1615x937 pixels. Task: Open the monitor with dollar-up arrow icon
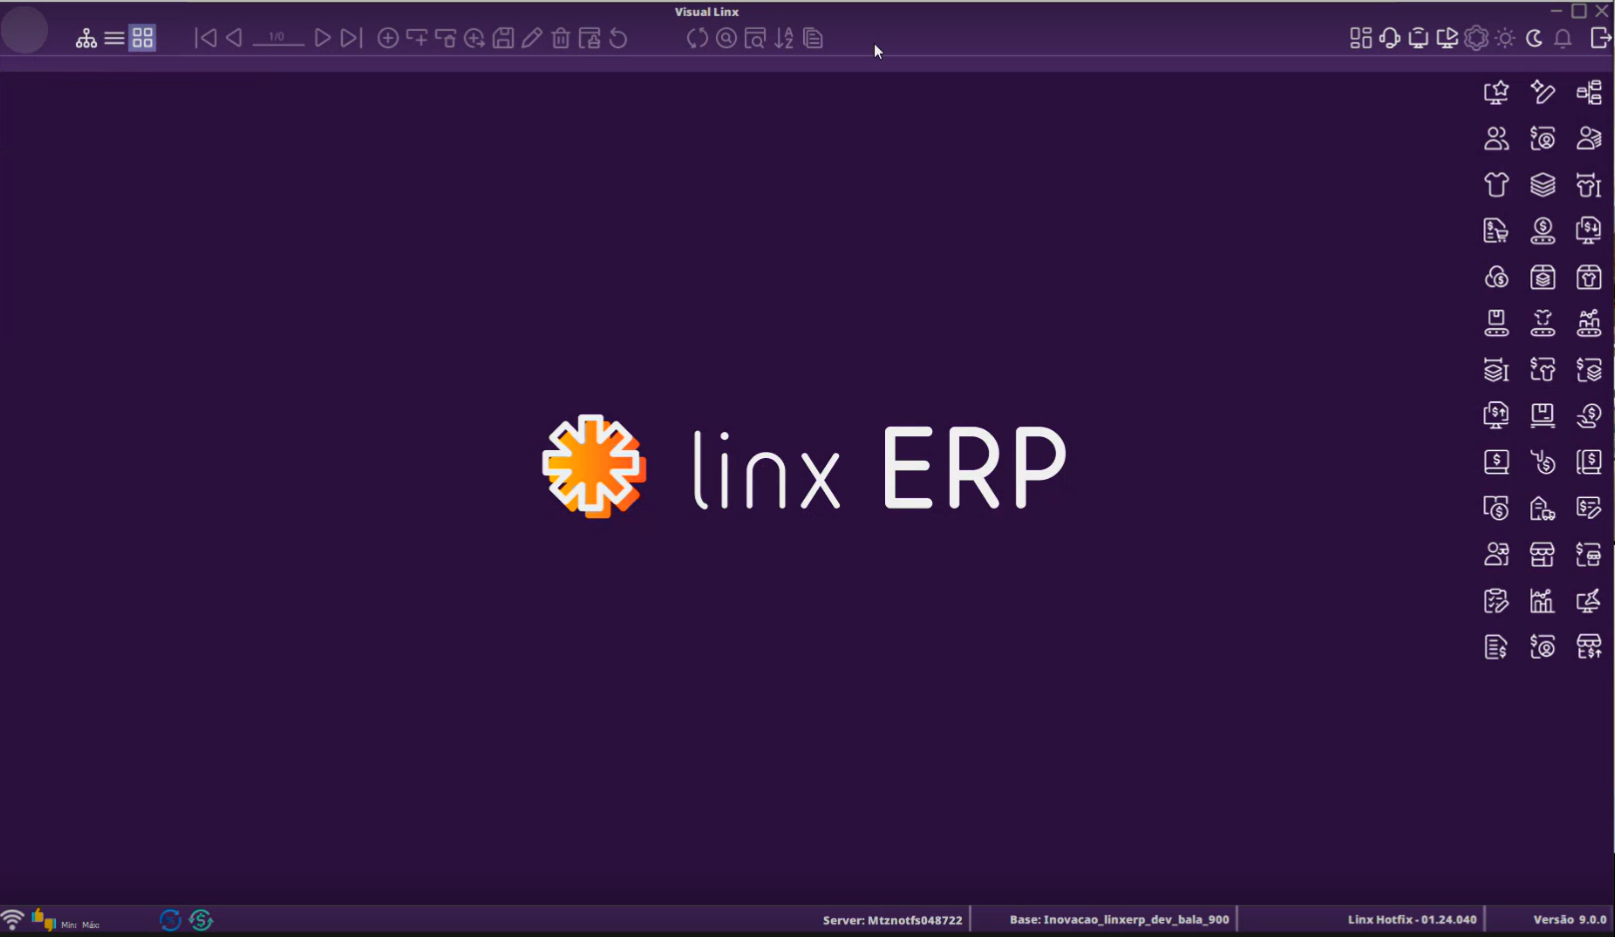click(x=1496, y=415)
